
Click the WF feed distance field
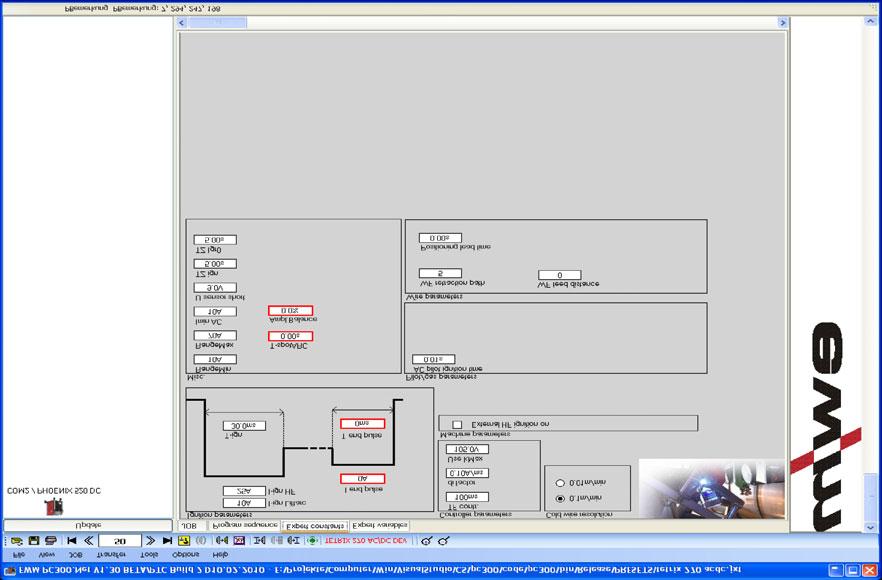coord(559,275)
